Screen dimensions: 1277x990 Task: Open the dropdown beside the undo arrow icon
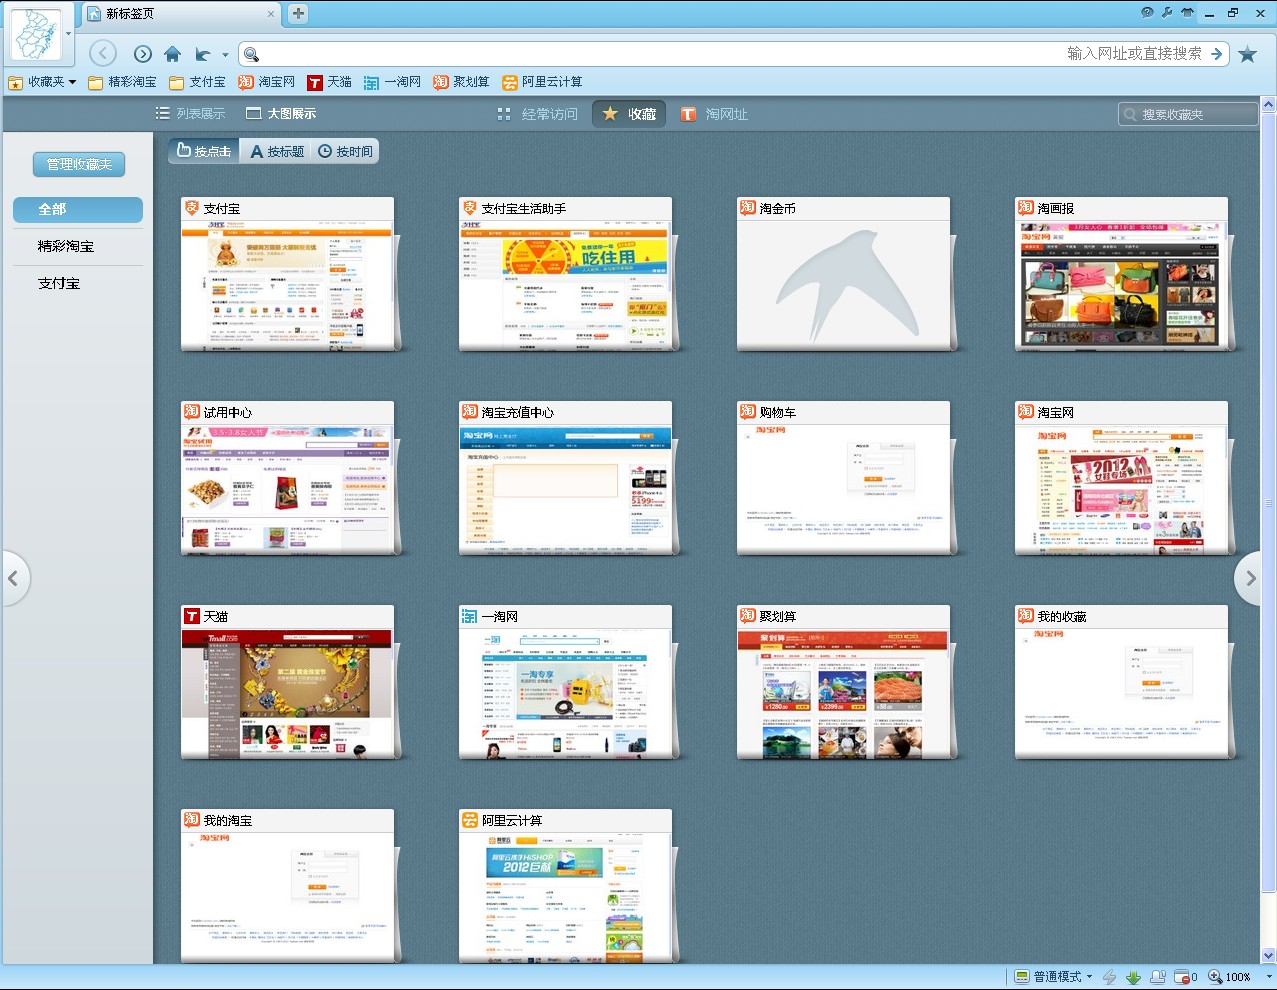[x=225, y=55]
